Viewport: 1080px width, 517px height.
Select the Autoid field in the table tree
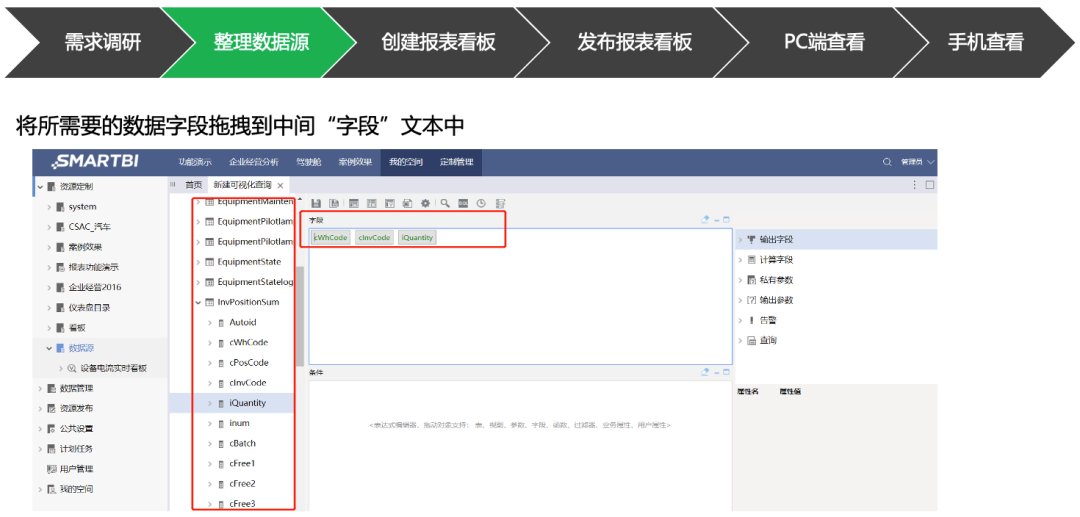tap(243, 322)
